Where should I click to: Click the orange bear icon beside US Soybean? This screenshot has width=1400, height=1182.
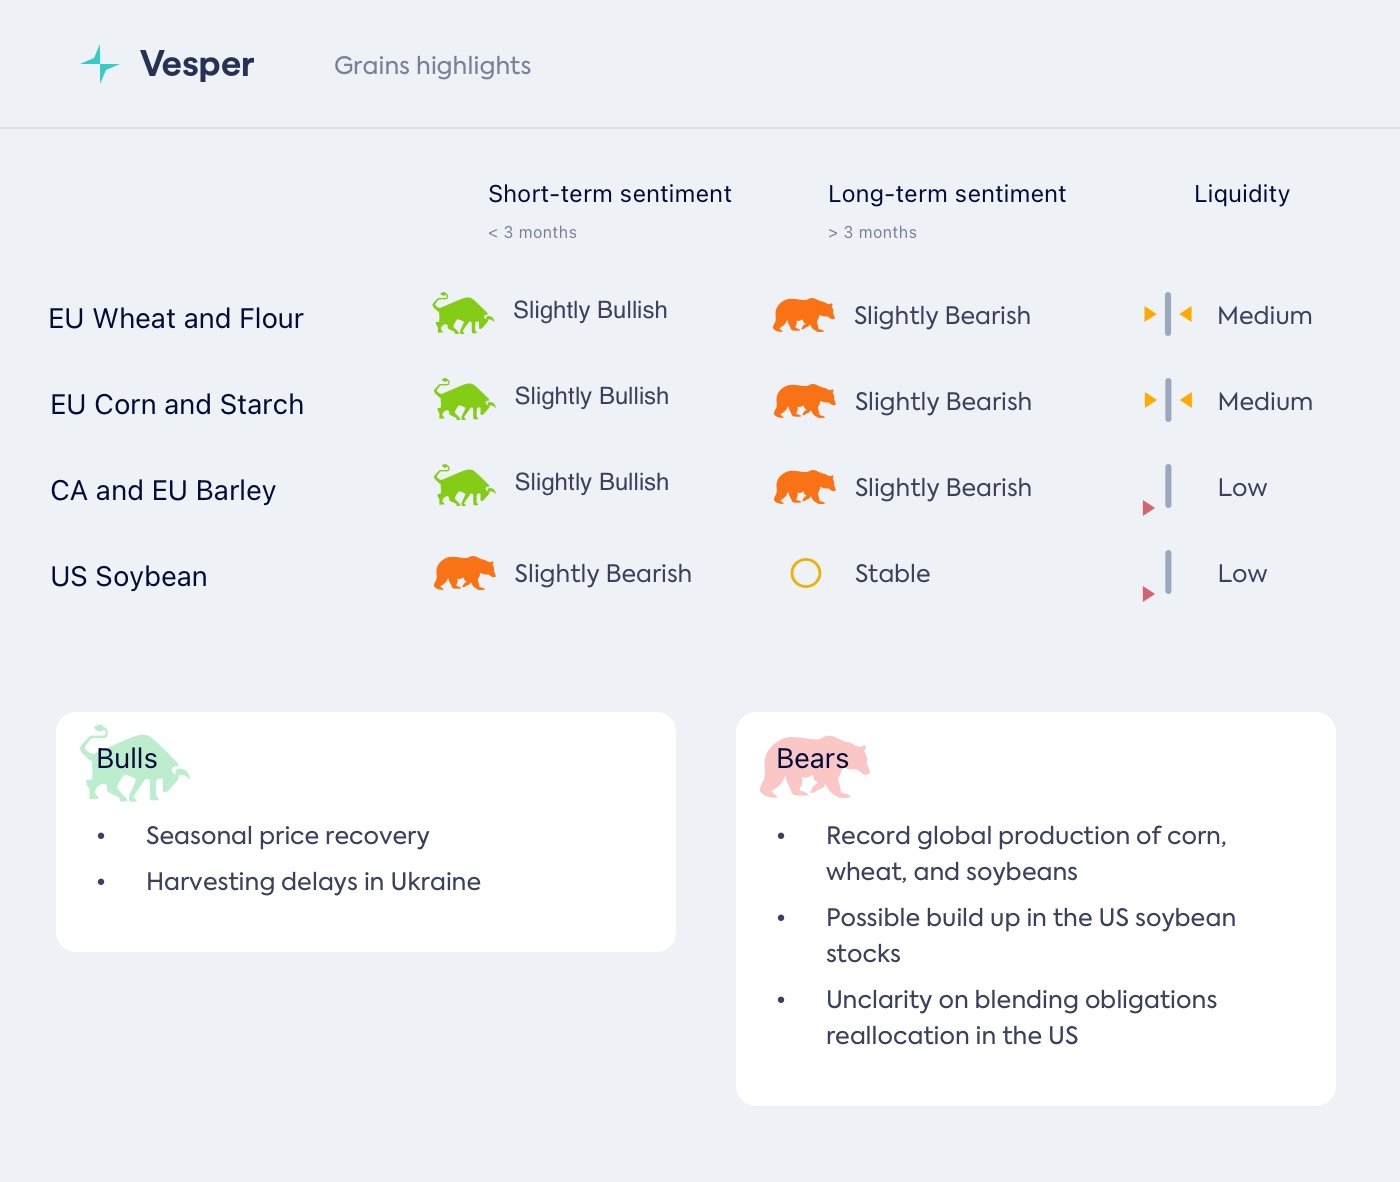(x=464, y=574)
